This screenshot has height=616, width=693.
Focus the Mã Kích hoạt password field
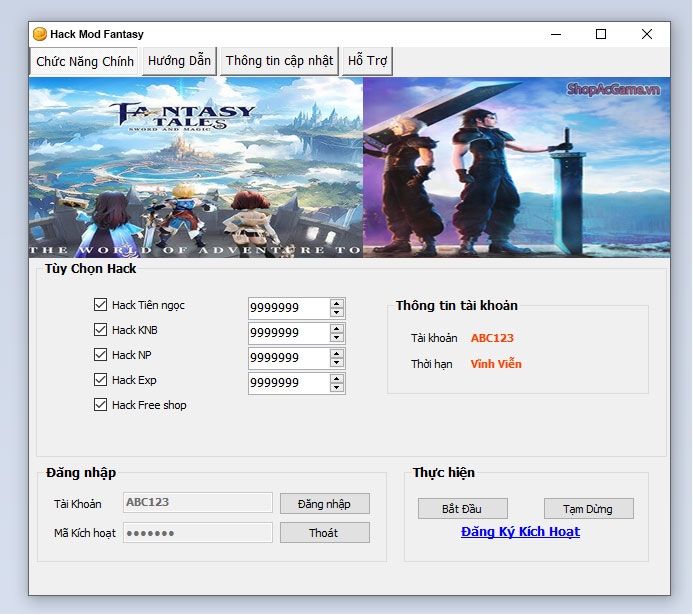pyautogui.click(x=198, y=533)
